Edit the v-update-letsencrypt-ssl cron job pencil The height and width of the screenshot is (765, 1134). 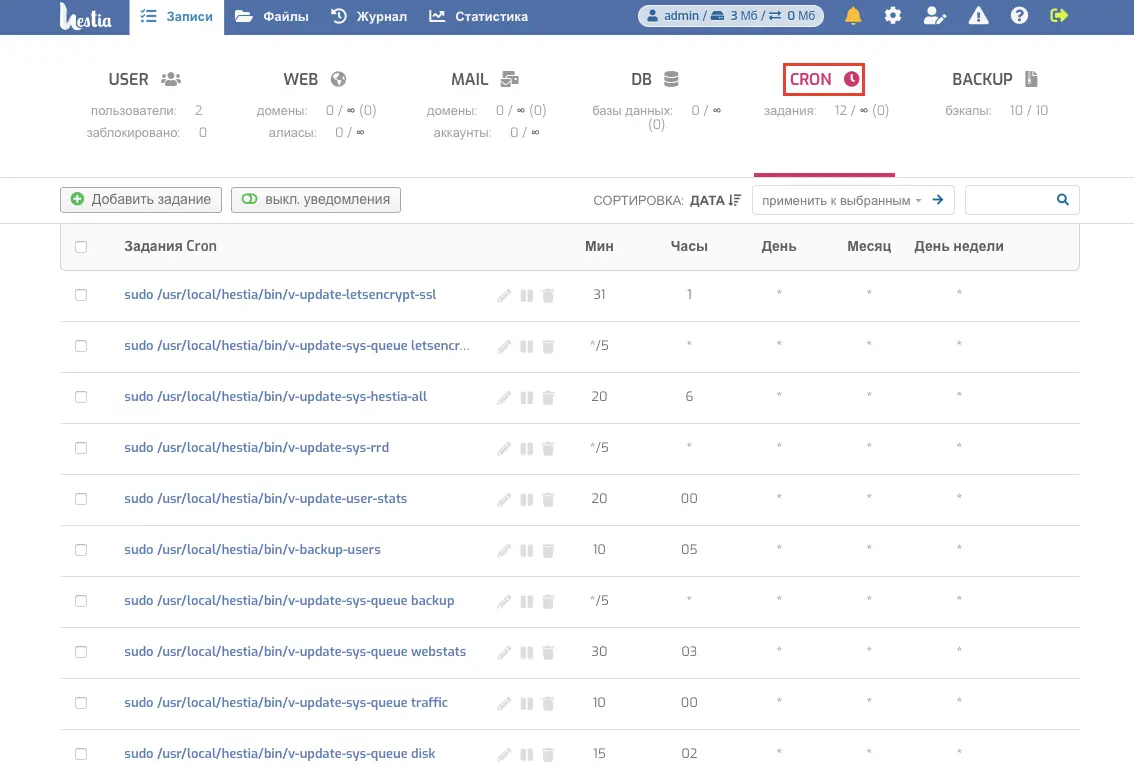click(504, 295)
